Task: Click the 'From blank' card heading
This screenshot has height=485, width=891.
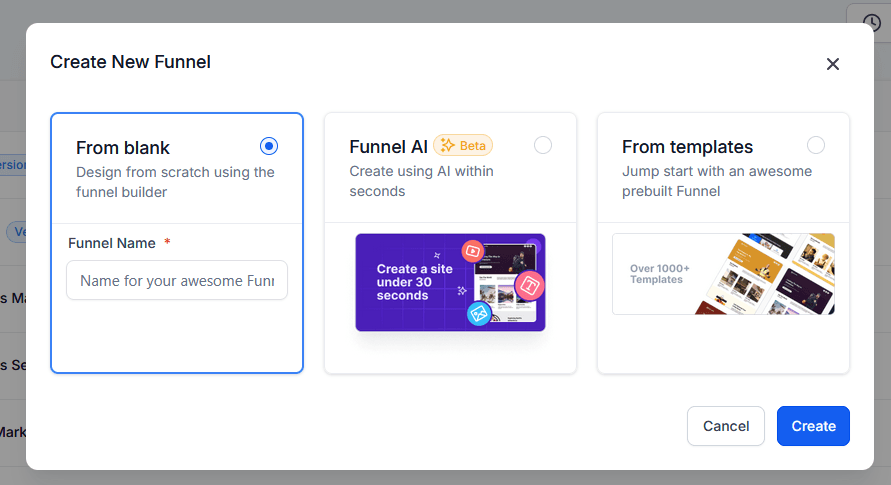Action: 123,148
